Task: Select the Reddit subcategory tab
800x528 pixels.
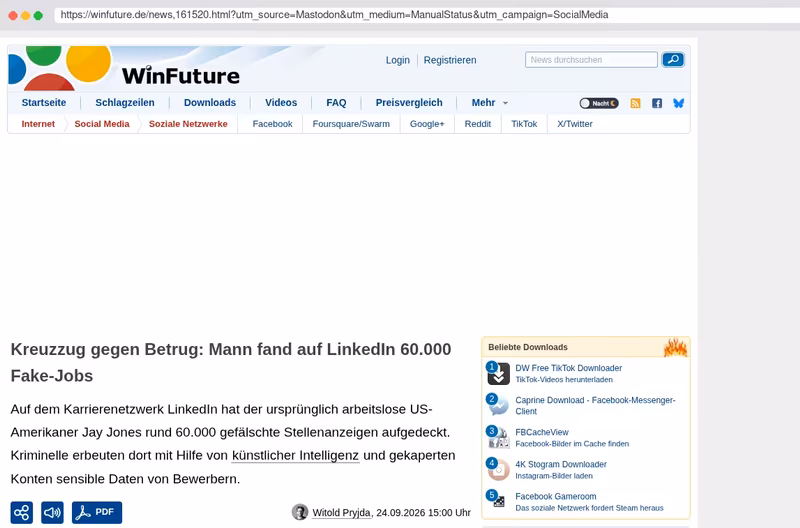Action: [478, 124]
